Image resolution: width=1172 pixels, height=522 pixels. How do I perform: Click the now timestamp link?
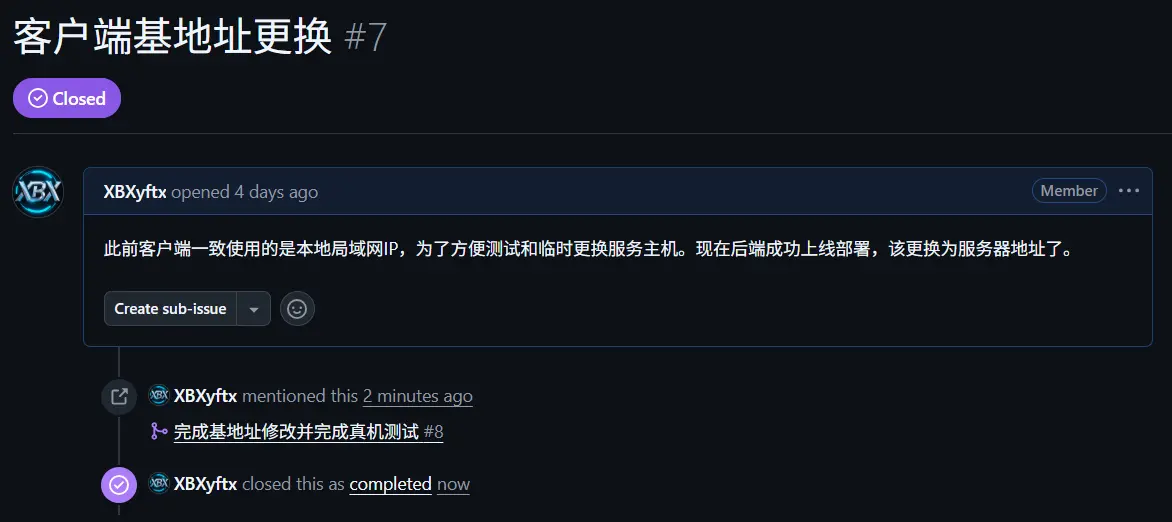tap(453, 484)
